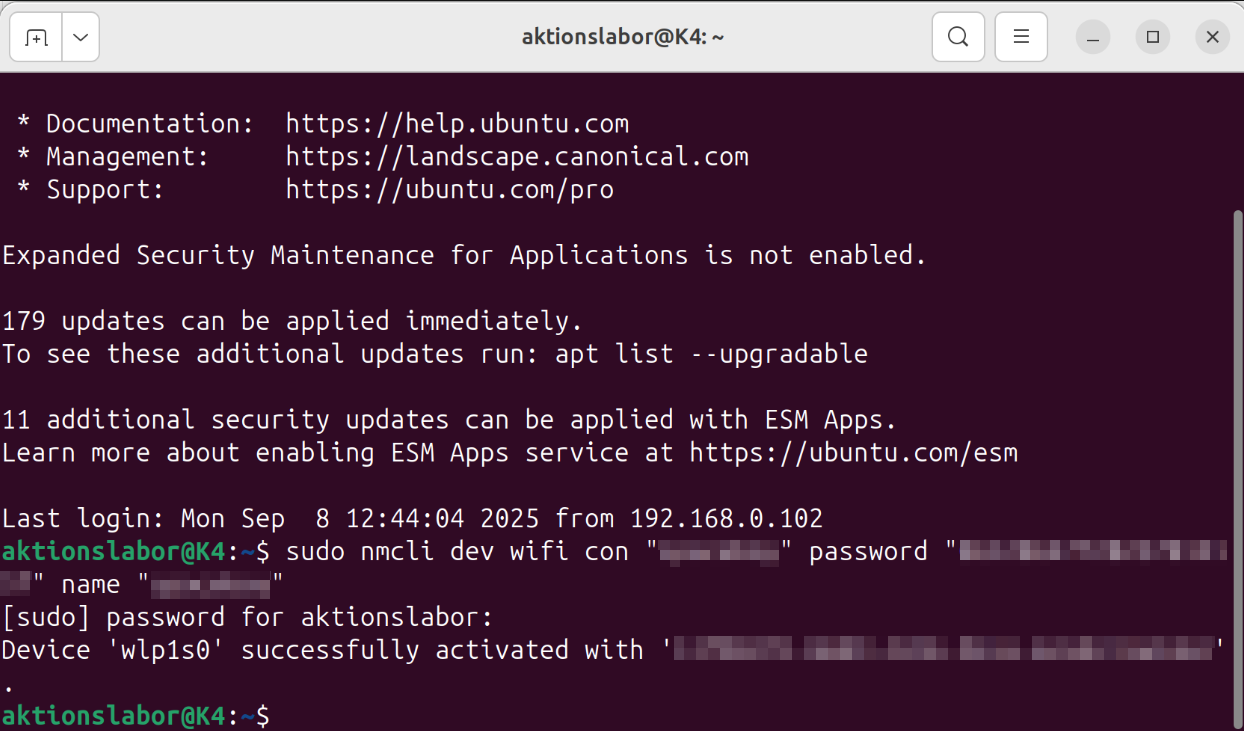1244x731 pixels.
Task: Click the IP address 192.168.0.102
Action: point(726,519)
